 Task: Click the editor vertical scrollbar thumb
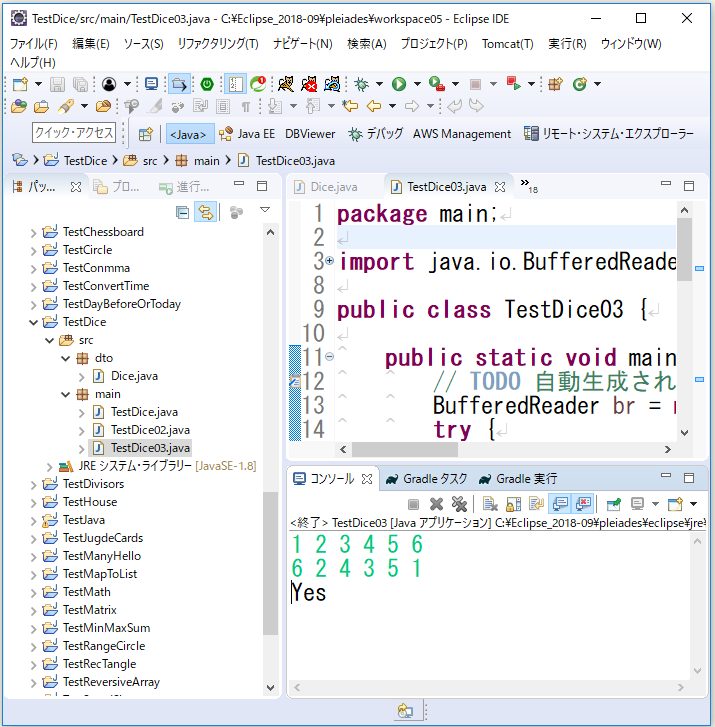coord(684,249)
